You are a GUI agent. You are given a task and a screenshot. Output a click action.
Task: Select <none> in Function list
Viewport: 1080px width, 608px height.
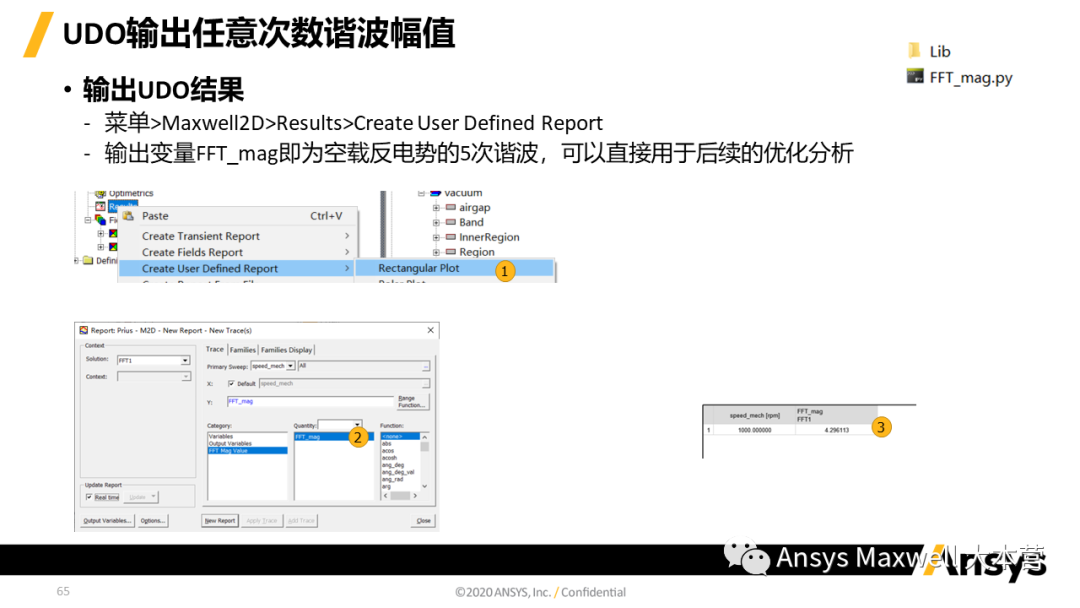point(400,437)
